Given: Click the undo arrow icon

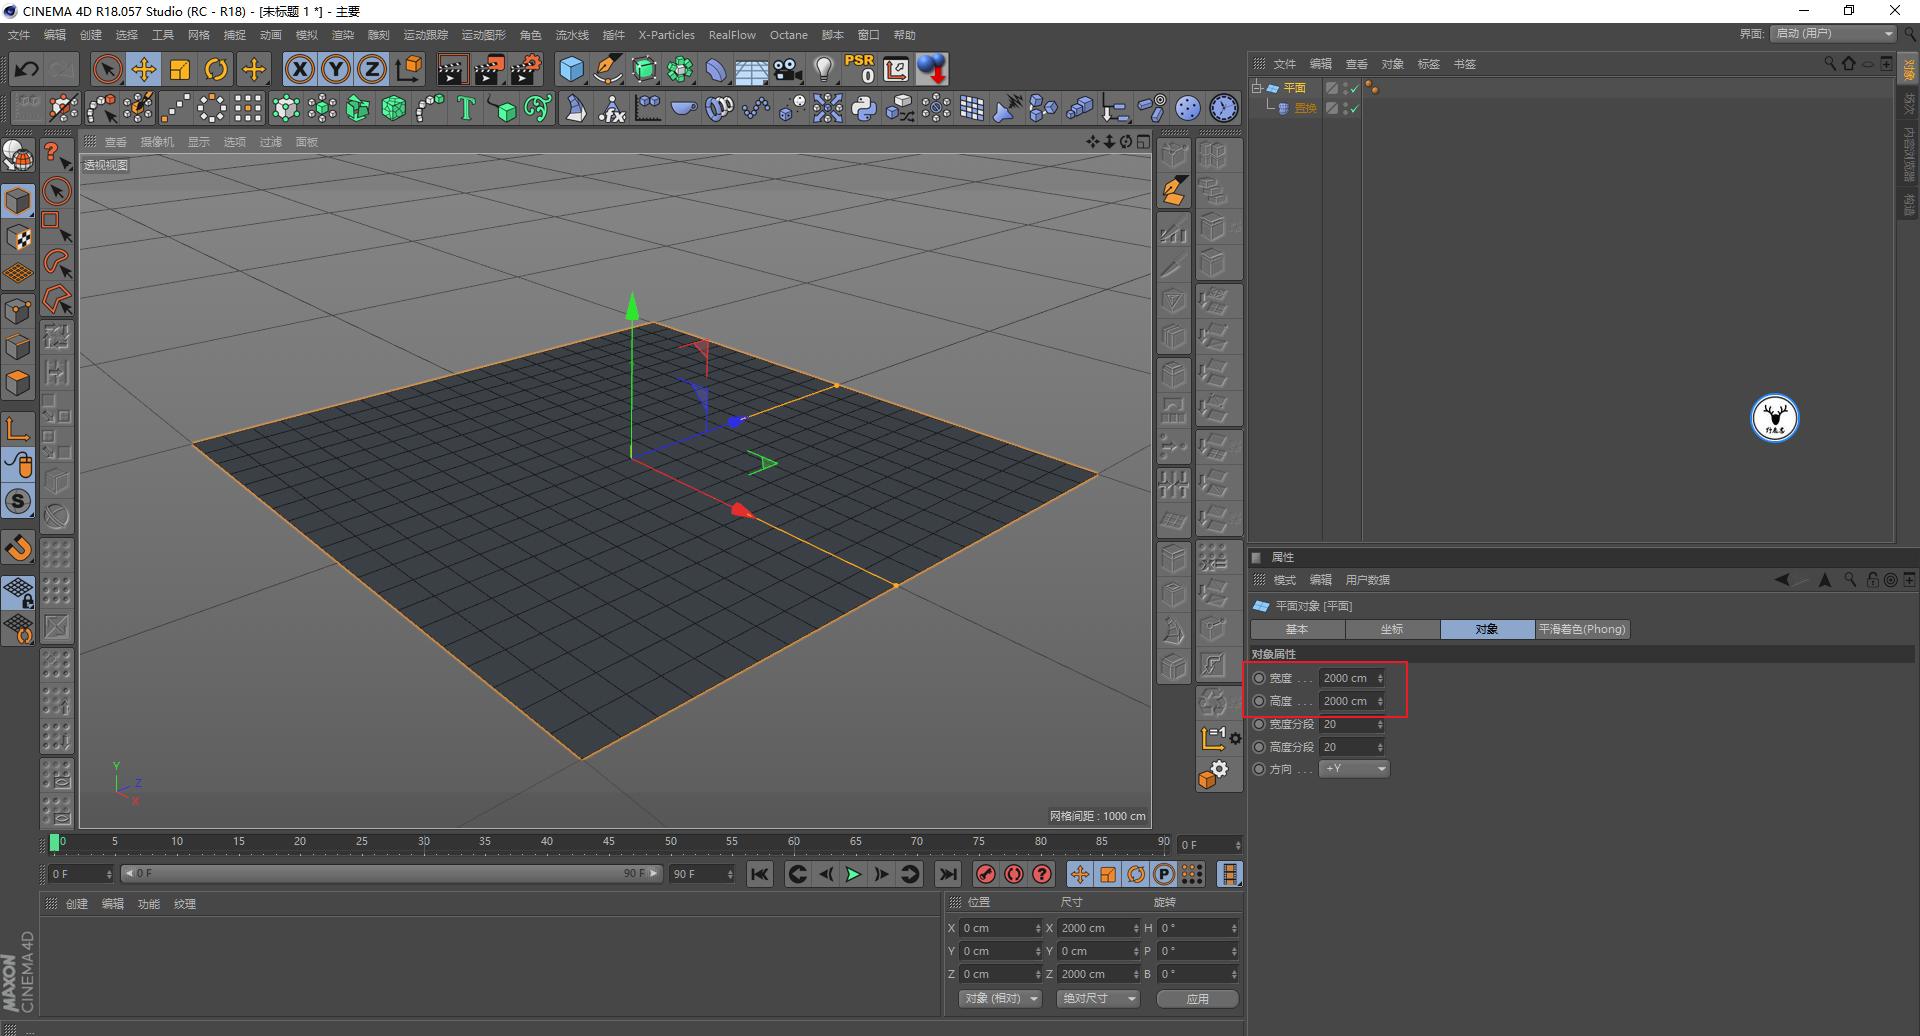Looking at the screenshot, I should [27, 69].
